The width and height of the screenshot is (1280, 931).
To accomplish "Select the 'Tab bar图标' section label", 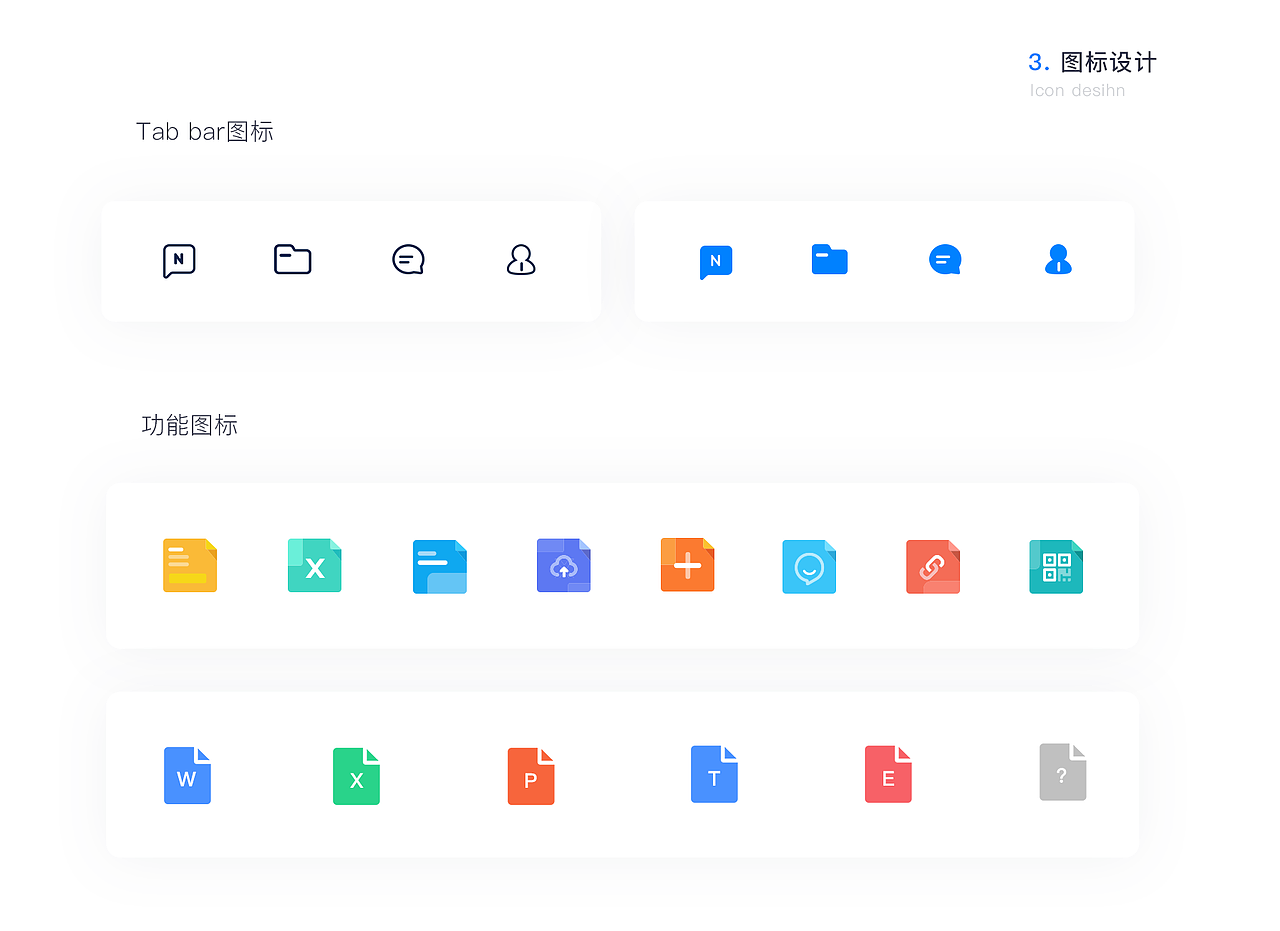I will coord(205,132).
